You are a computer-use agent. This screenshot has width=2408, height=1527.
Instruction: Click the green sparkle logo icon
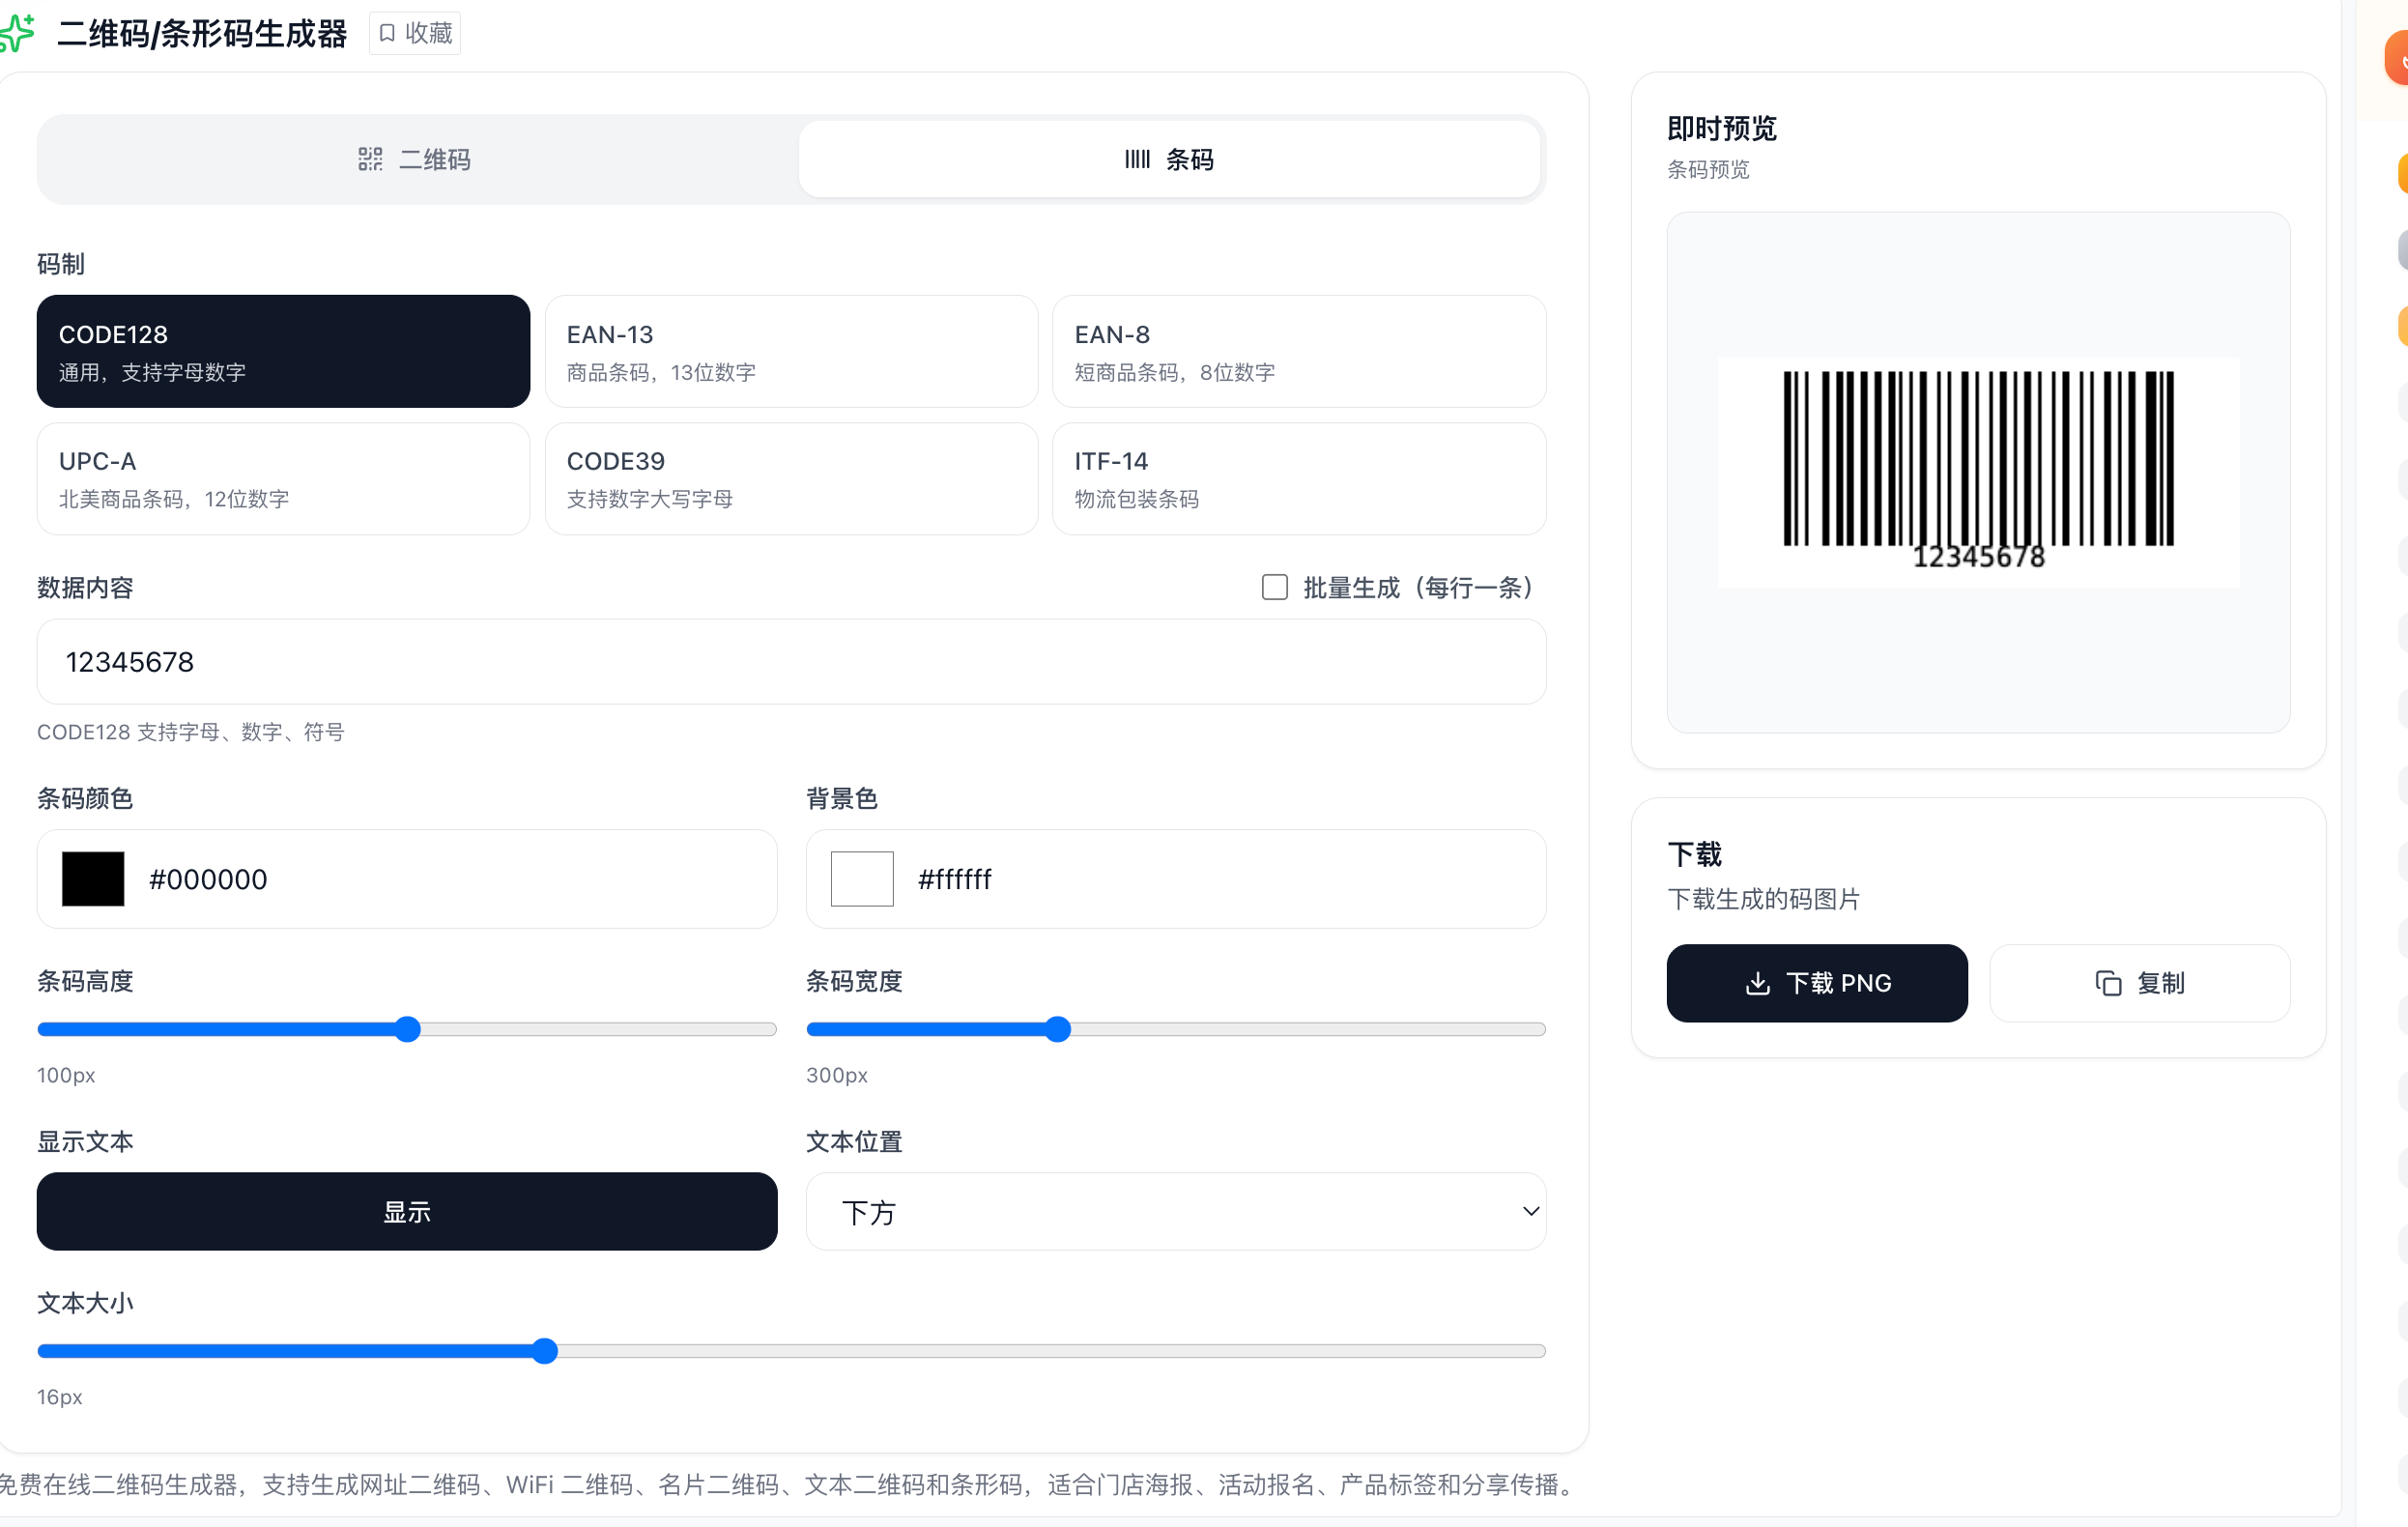pyautogui.click(x=17, y=33)
